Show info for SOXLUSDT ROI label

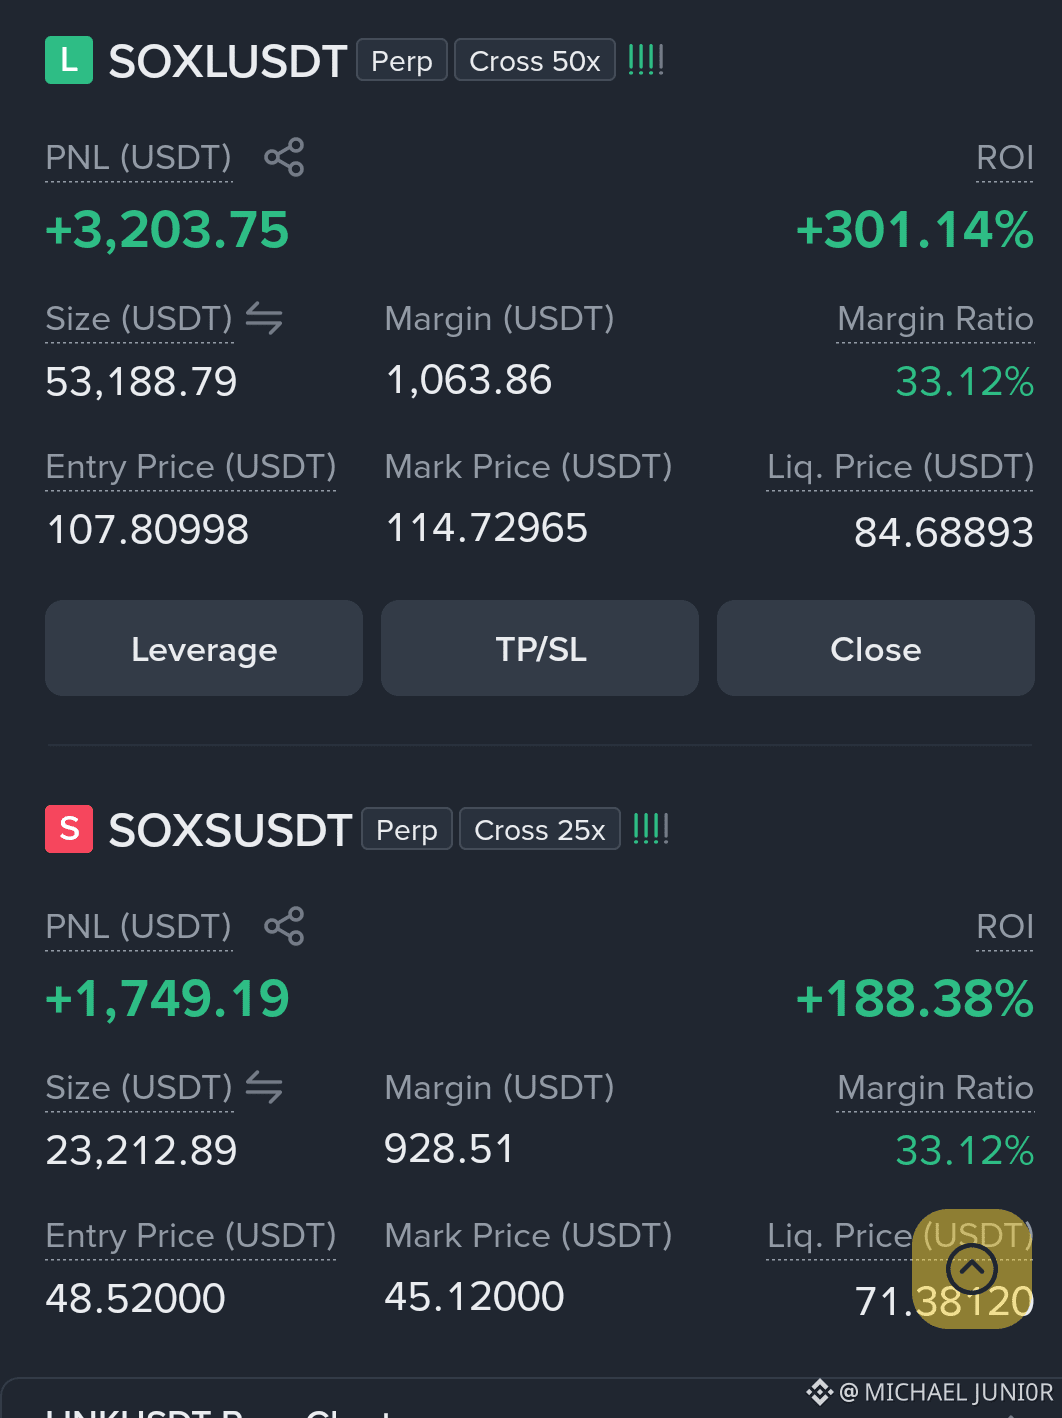[1005, 158]
